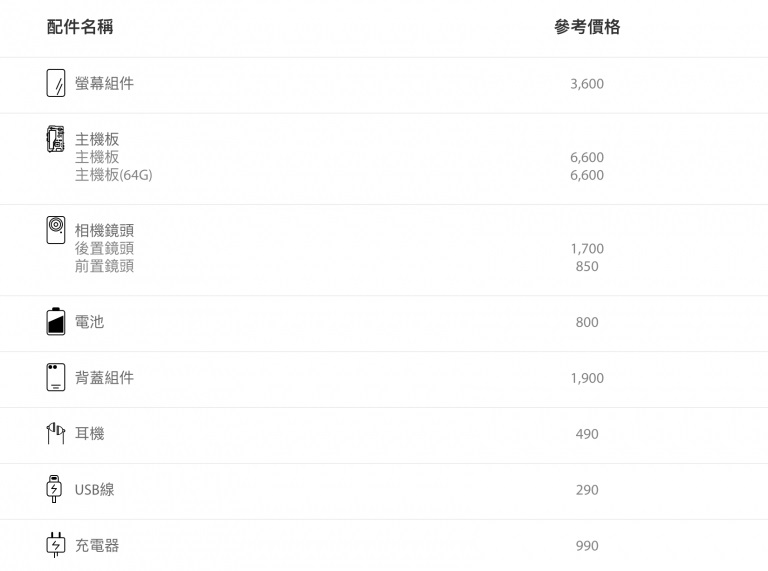Click the 3,600 screen assembly price
Image resolution: width=768 pixels, height=571 pixels.
587,84
